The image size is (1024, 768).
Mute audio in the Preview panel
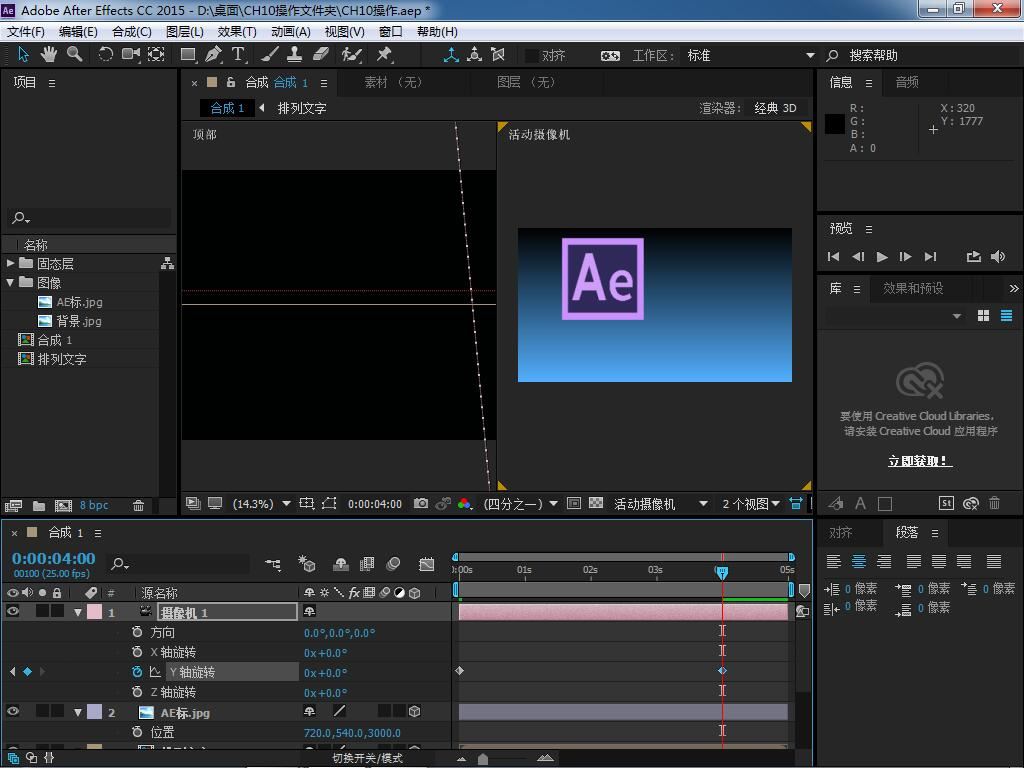(998, 257)
